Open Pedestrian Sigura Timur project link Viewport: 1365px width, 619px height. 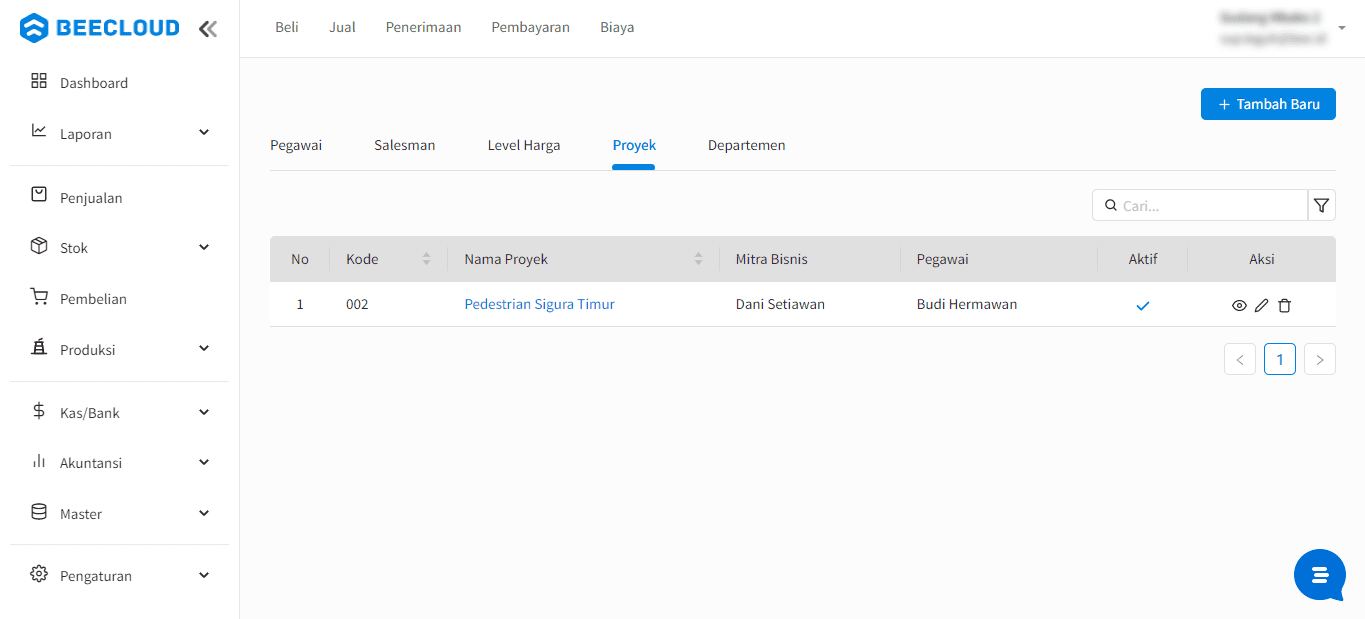539,305
